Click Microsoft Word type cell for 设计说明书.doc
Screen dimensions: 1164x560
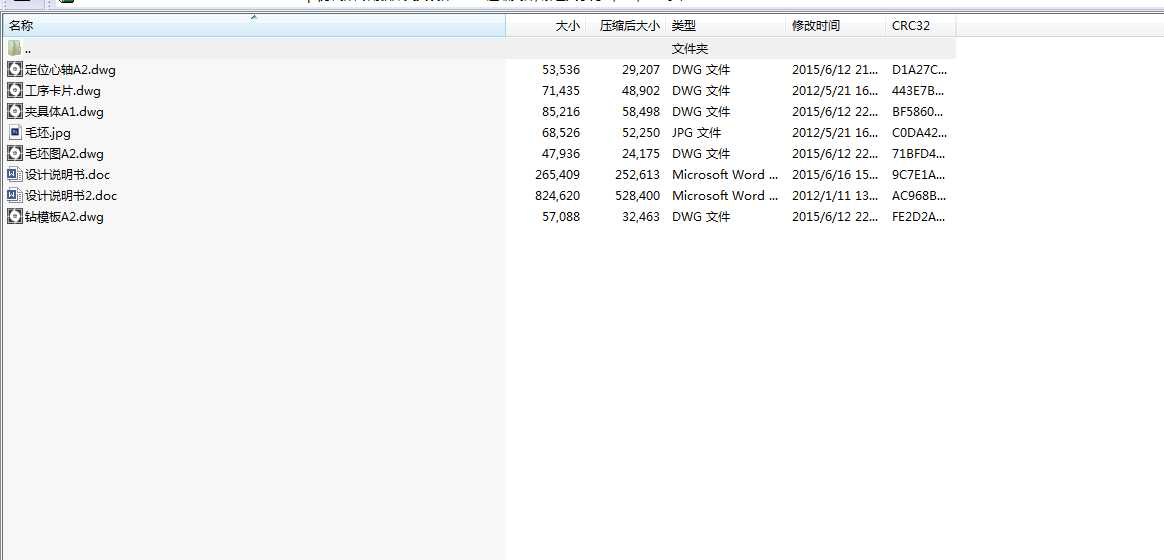[725, 175]
